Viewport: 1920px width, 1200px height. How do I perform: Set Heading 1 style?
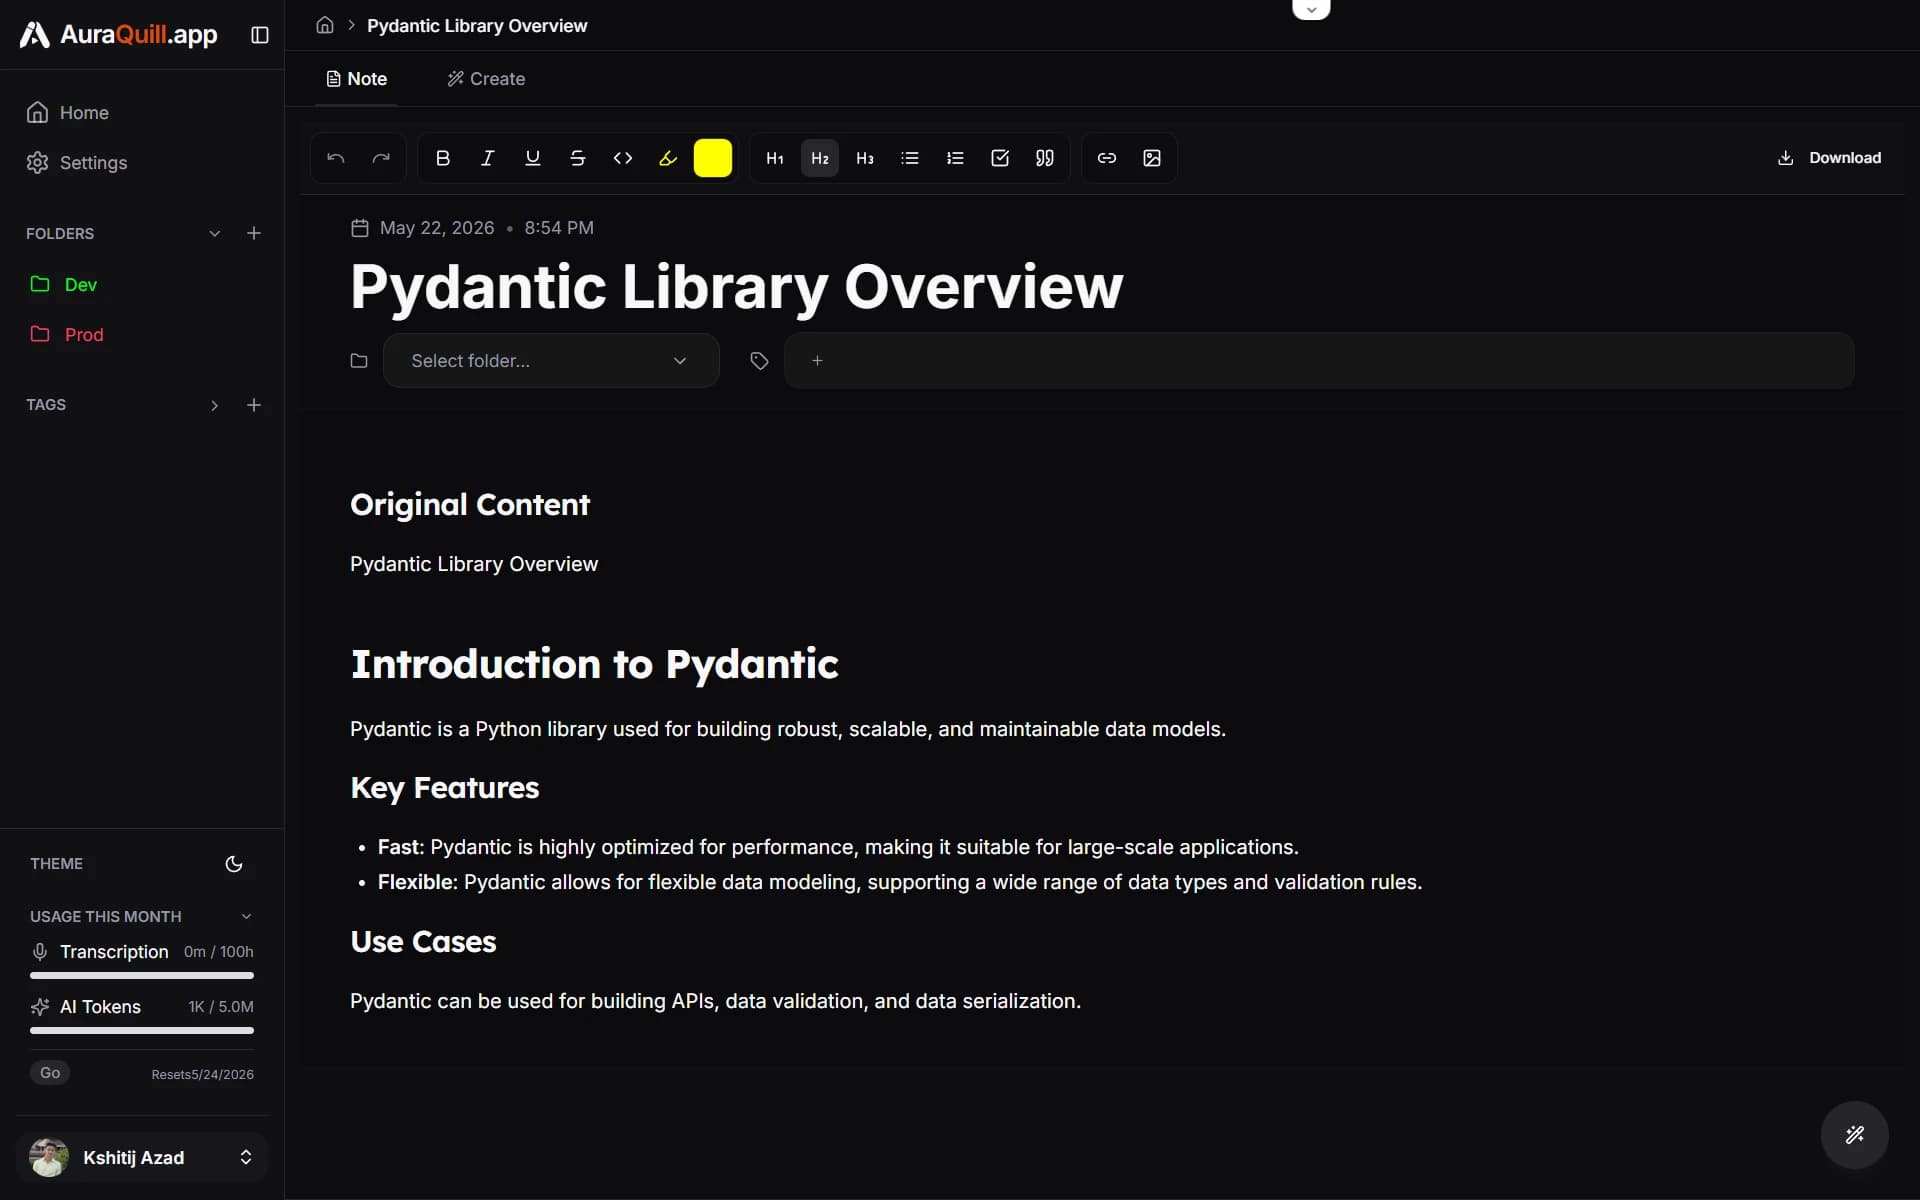tap(775, 158)
